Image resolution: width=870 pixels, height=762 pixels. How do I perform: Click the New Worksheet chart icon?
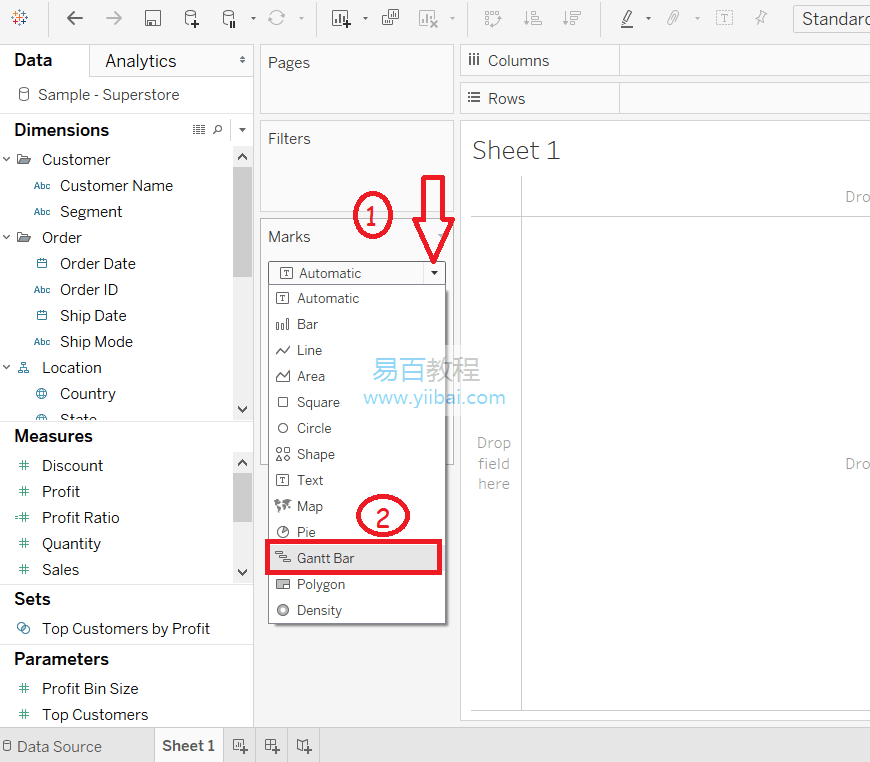click(x=341, y=18)
